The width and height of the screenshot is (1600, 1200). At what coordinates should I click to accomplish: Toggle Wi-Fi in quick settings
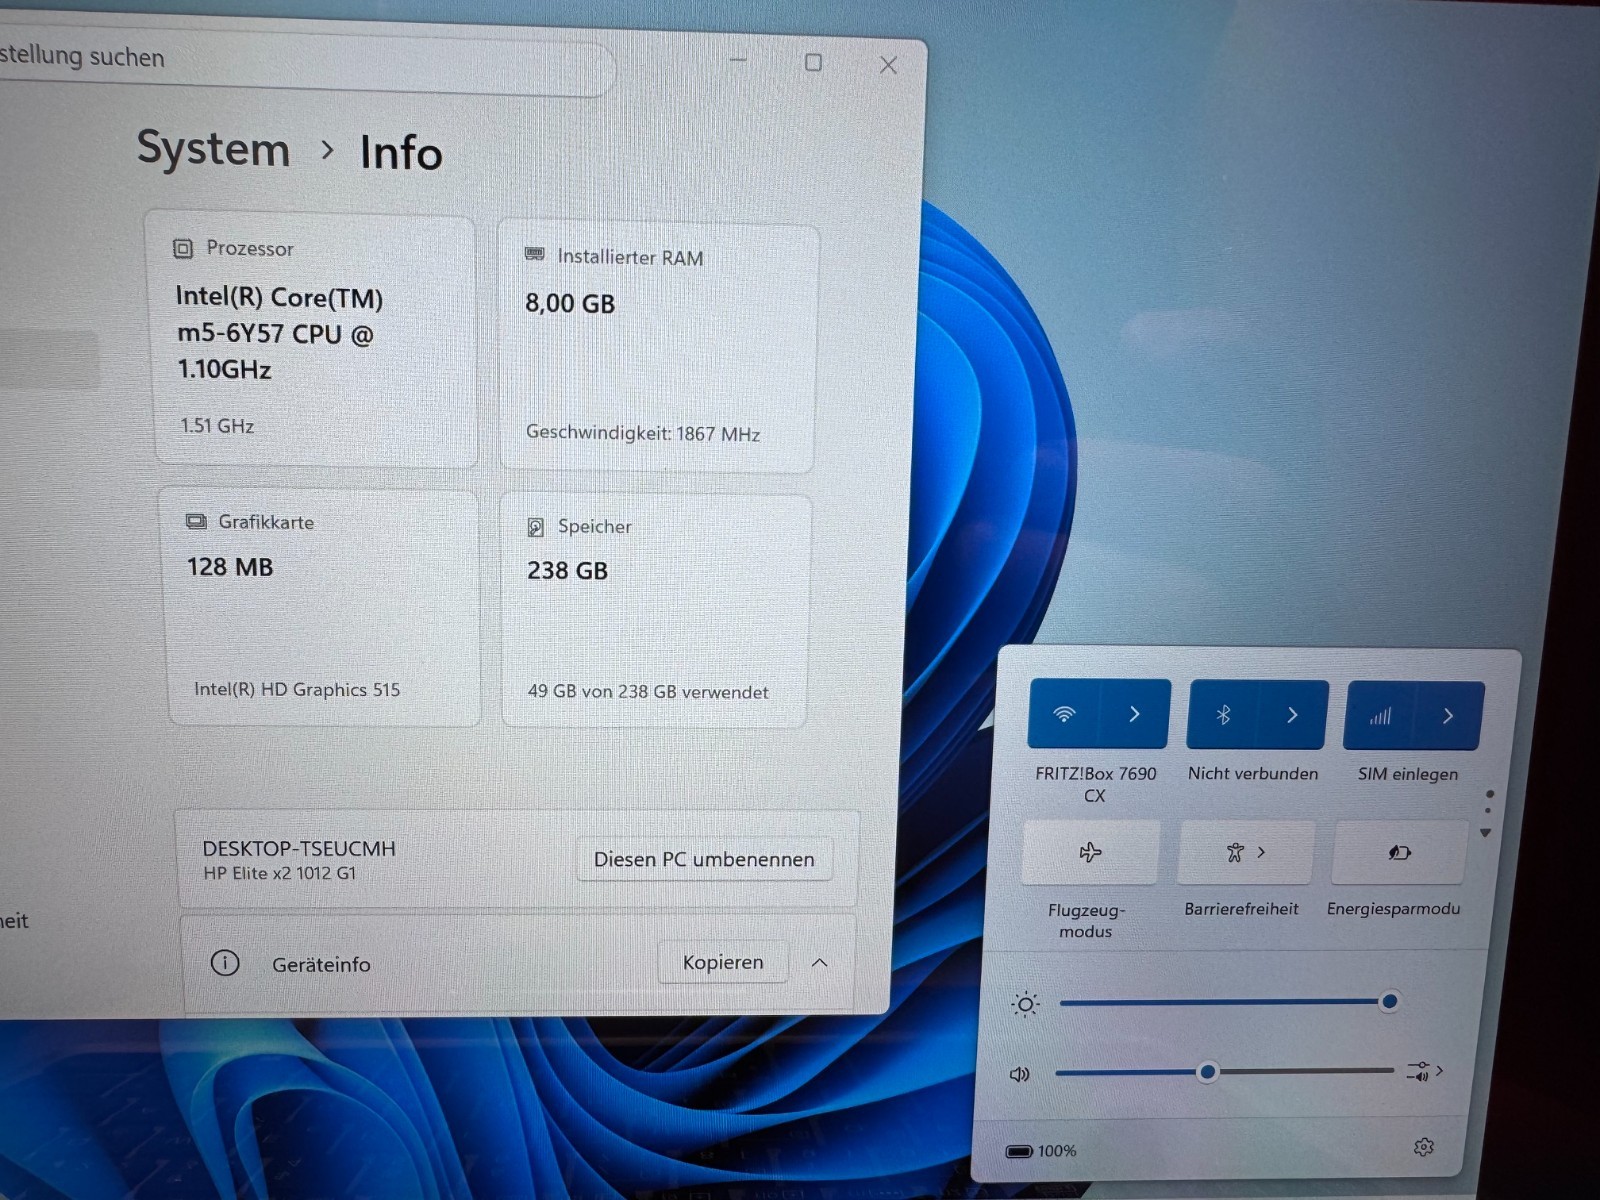pos(1064,714)
